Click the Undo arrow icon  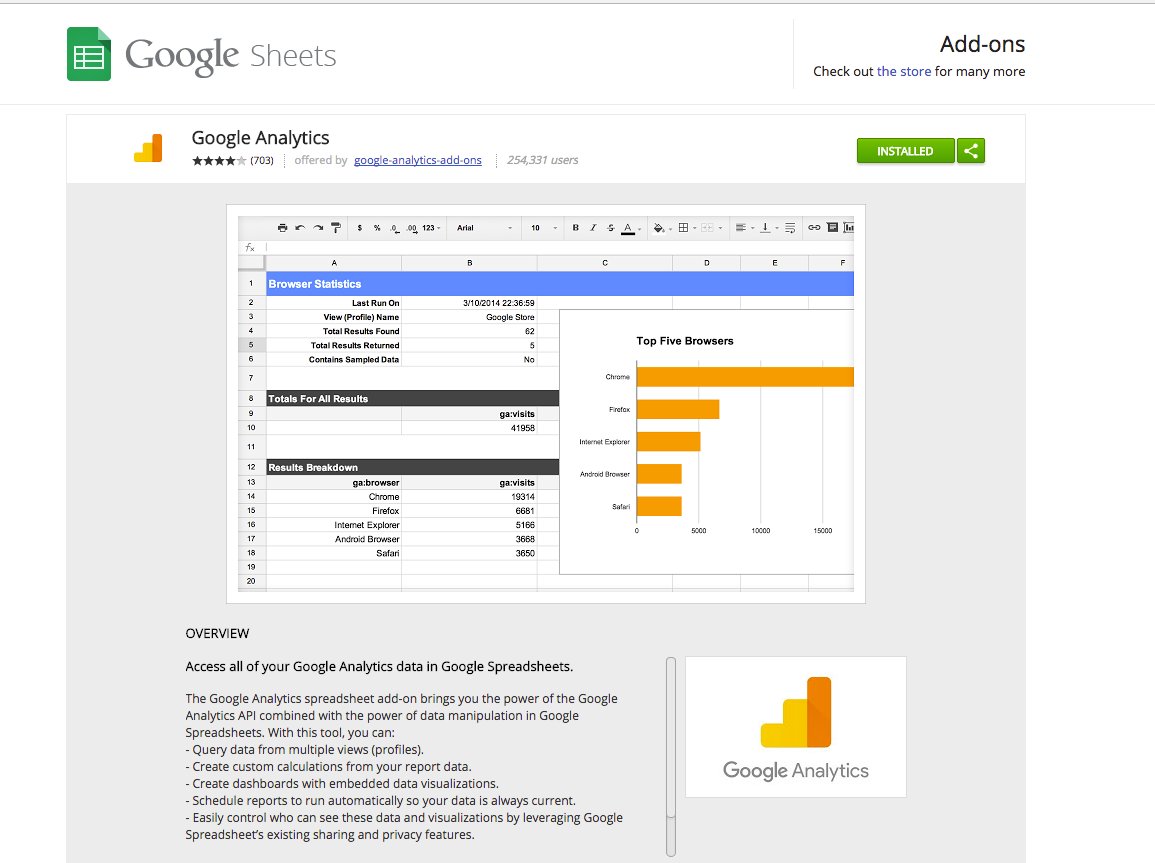tap(300, 228)
